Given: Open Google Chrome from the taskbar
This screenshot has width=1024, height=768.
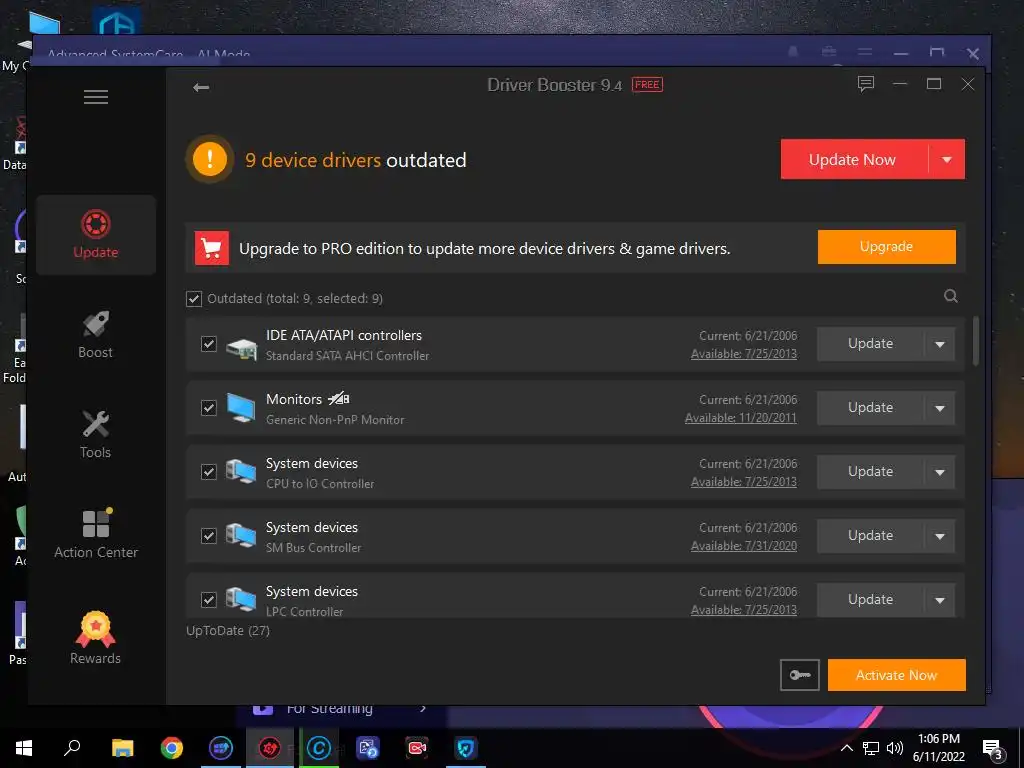Looking at the screenshot, I should [x=172, y=748].
